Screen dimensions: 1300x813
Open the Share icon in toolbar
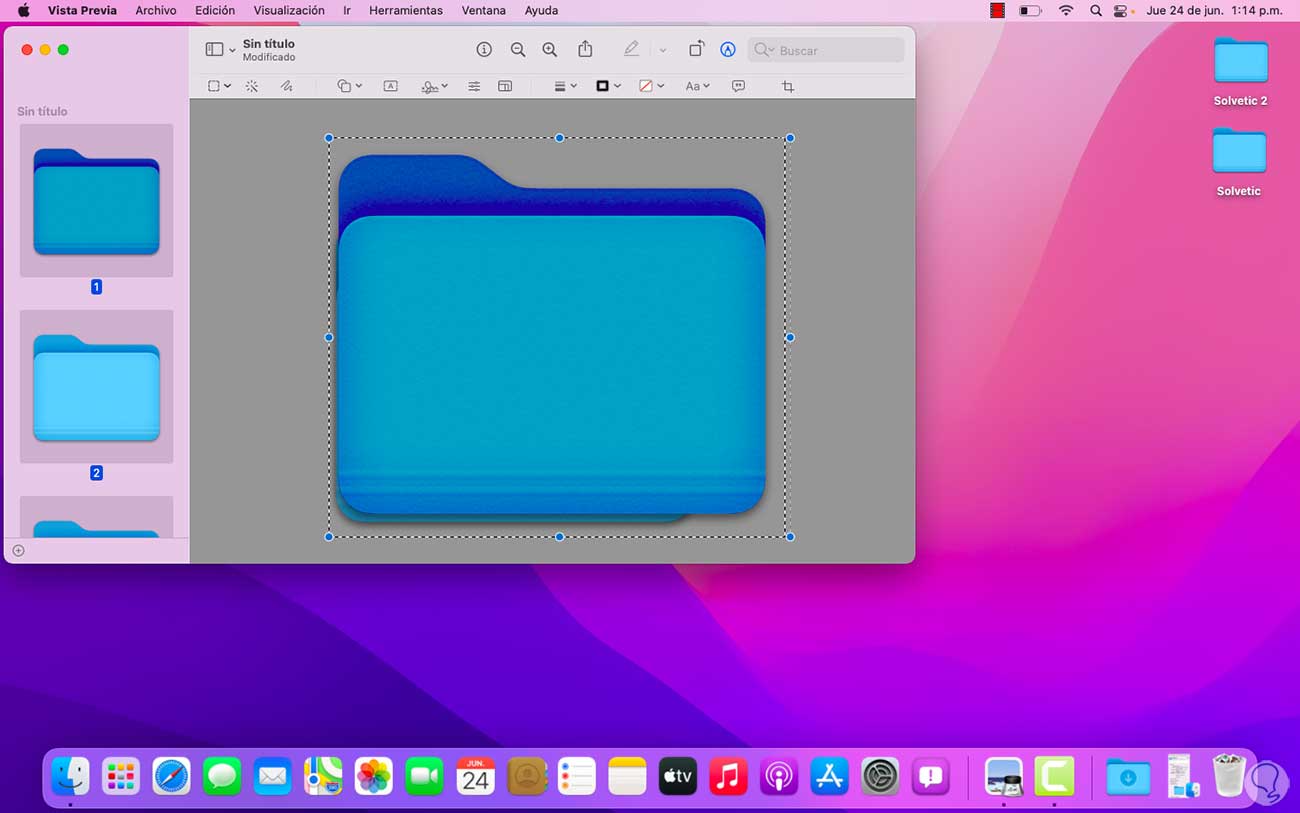pyautogui.click(x=586, y=50)
